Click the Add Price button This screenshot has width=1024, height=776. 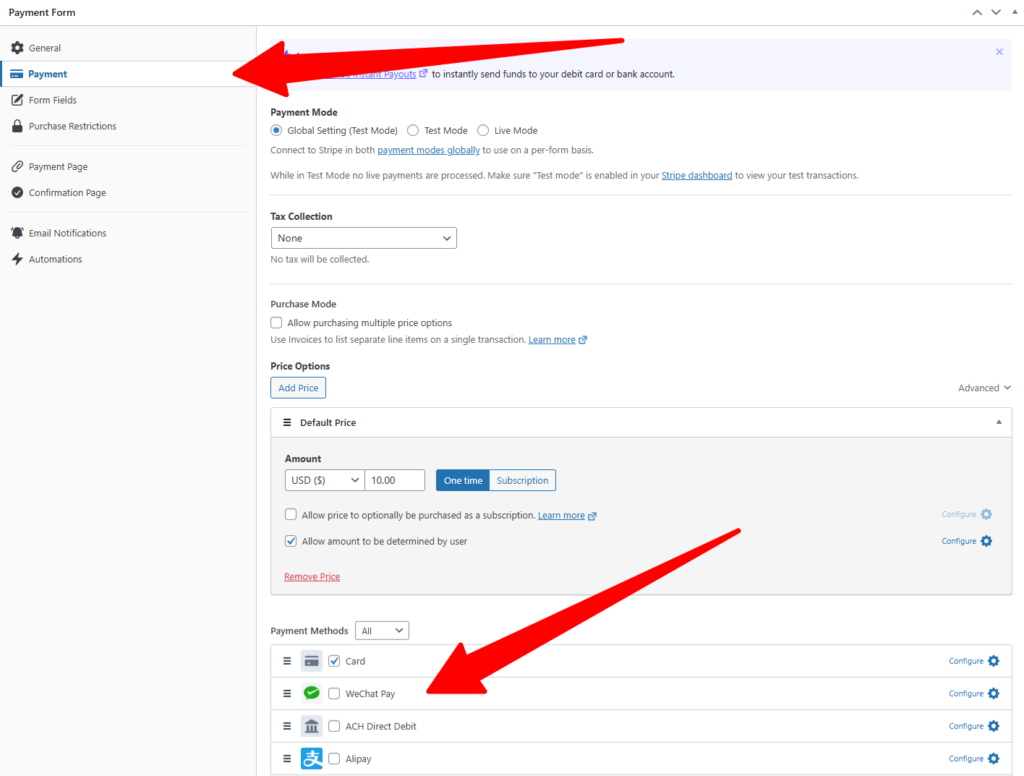(298, 388)
